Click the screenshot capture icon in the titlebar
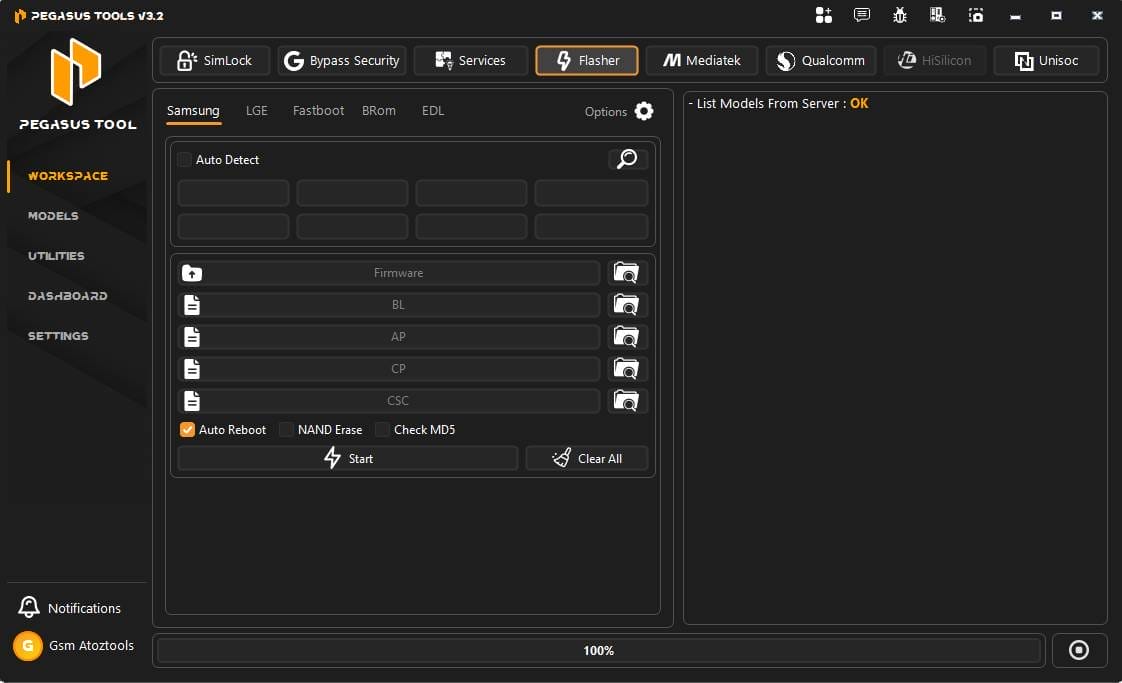This screenshot has width=1122, height=683. pyautogui.click(x=976, y=15)
